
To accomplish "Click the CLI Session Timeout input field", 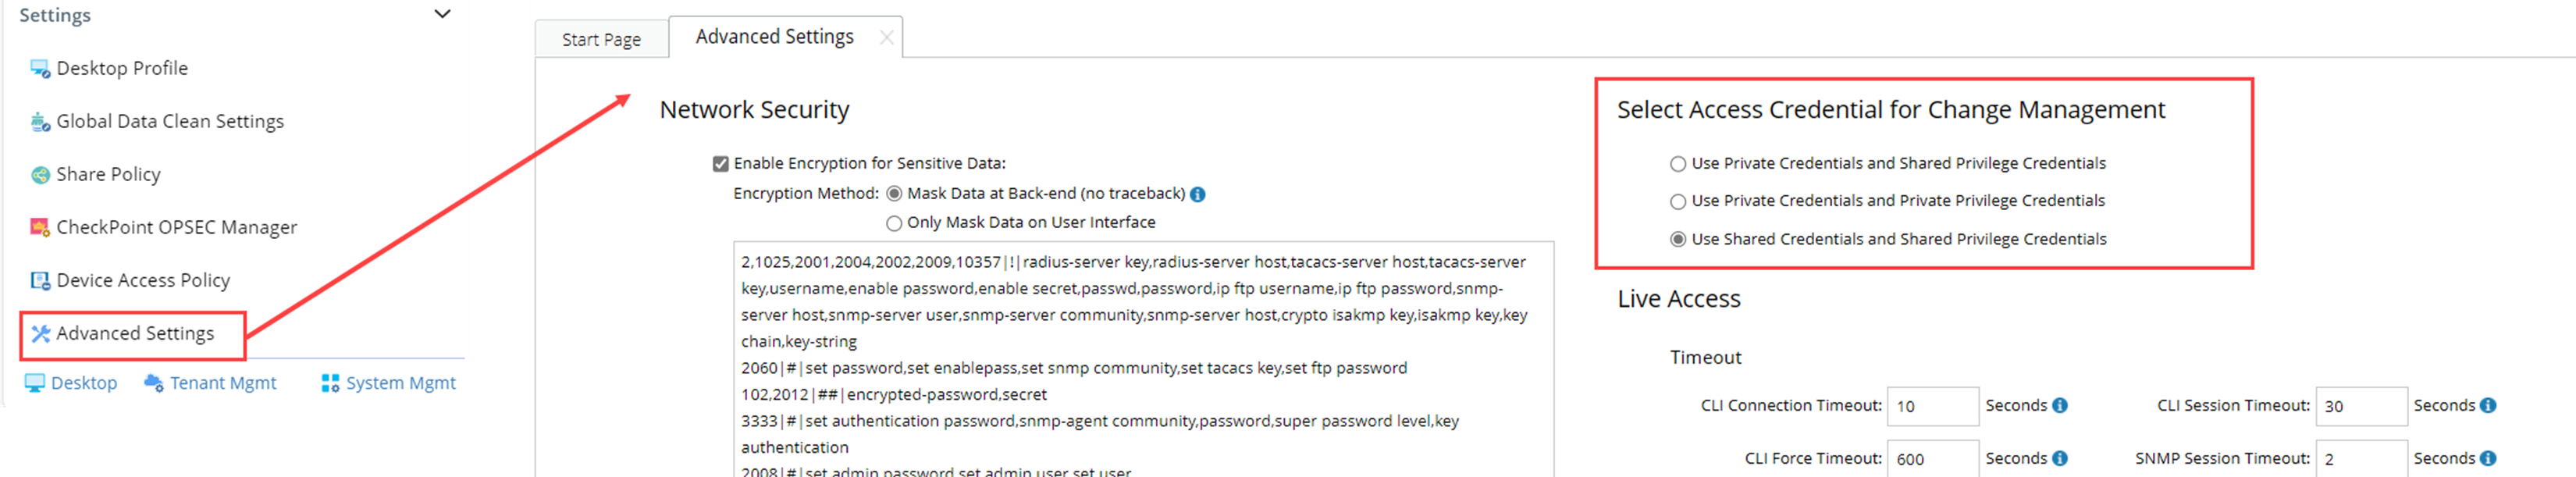I will click(2360, 406).
